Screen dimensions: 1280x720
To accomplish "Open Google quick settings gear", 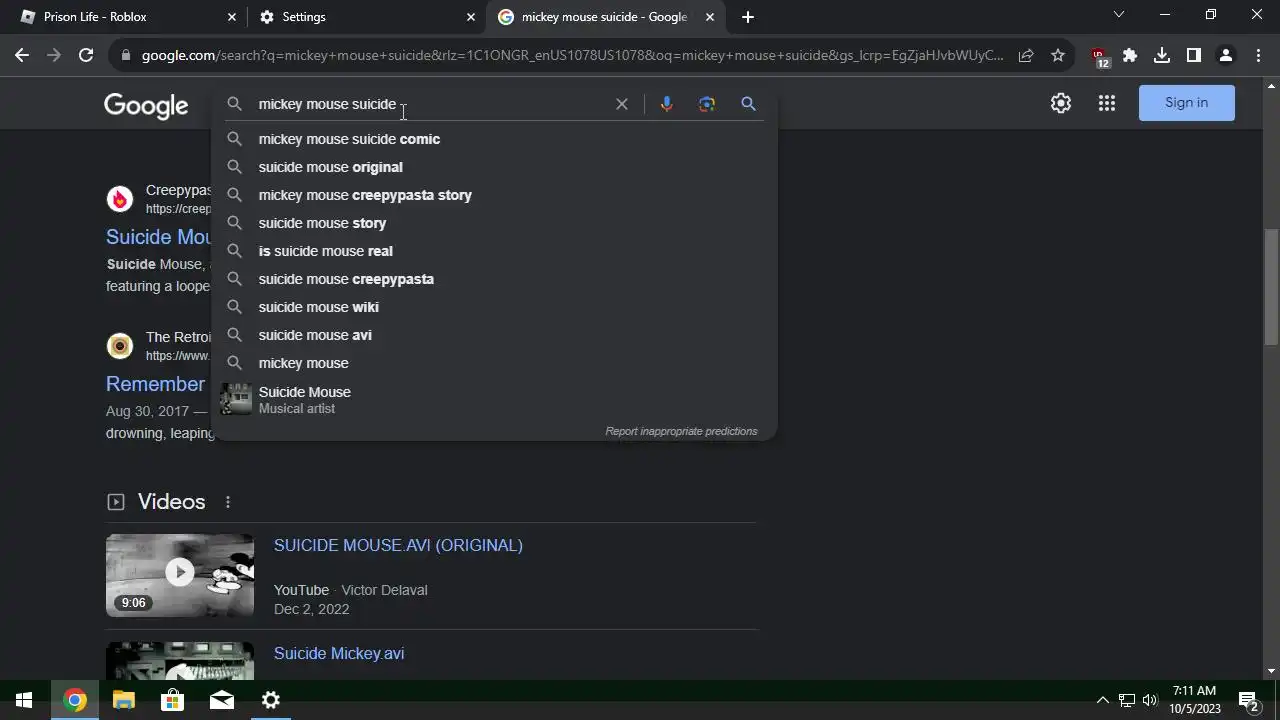I will 1061,103.
